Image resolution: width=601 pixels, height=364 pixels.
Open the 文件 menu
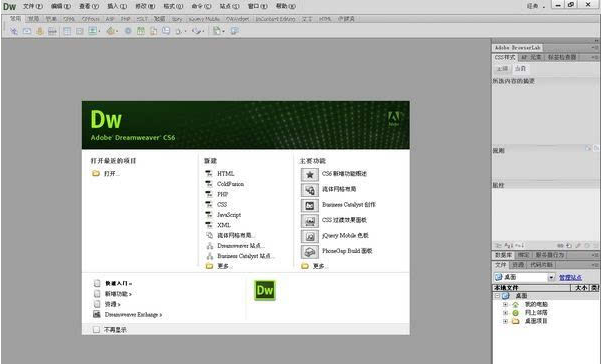tap(33, 6)
